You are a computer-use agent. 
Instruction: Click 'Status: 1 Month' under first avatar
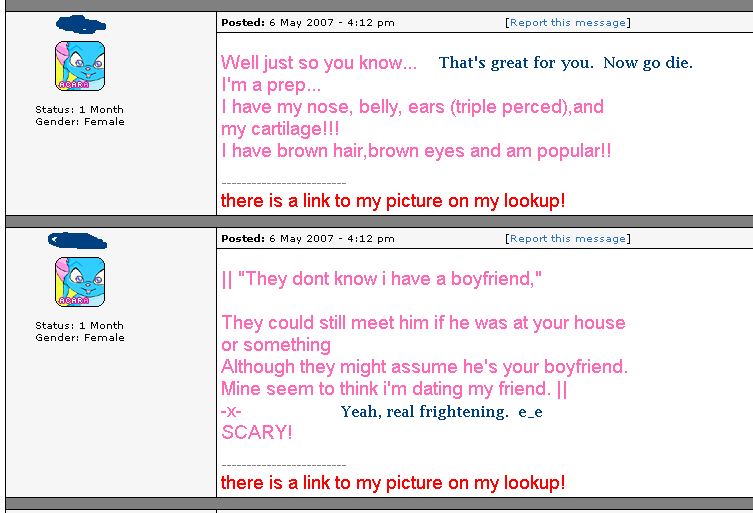(x=79, y=110)
